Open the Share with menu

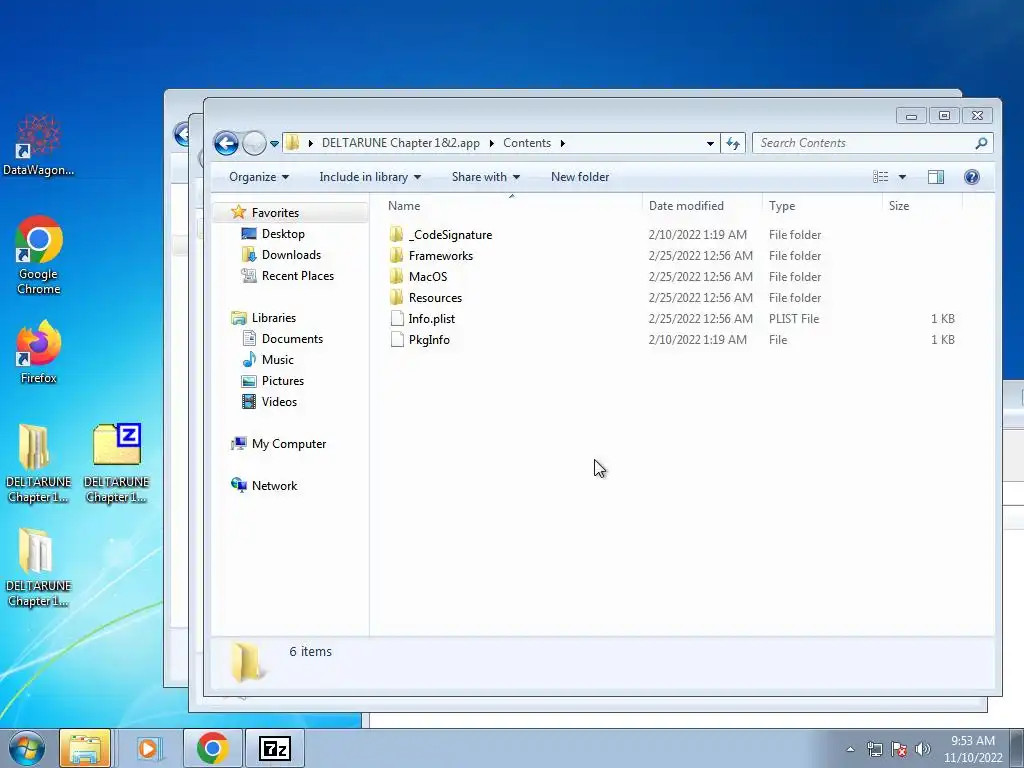486,177
